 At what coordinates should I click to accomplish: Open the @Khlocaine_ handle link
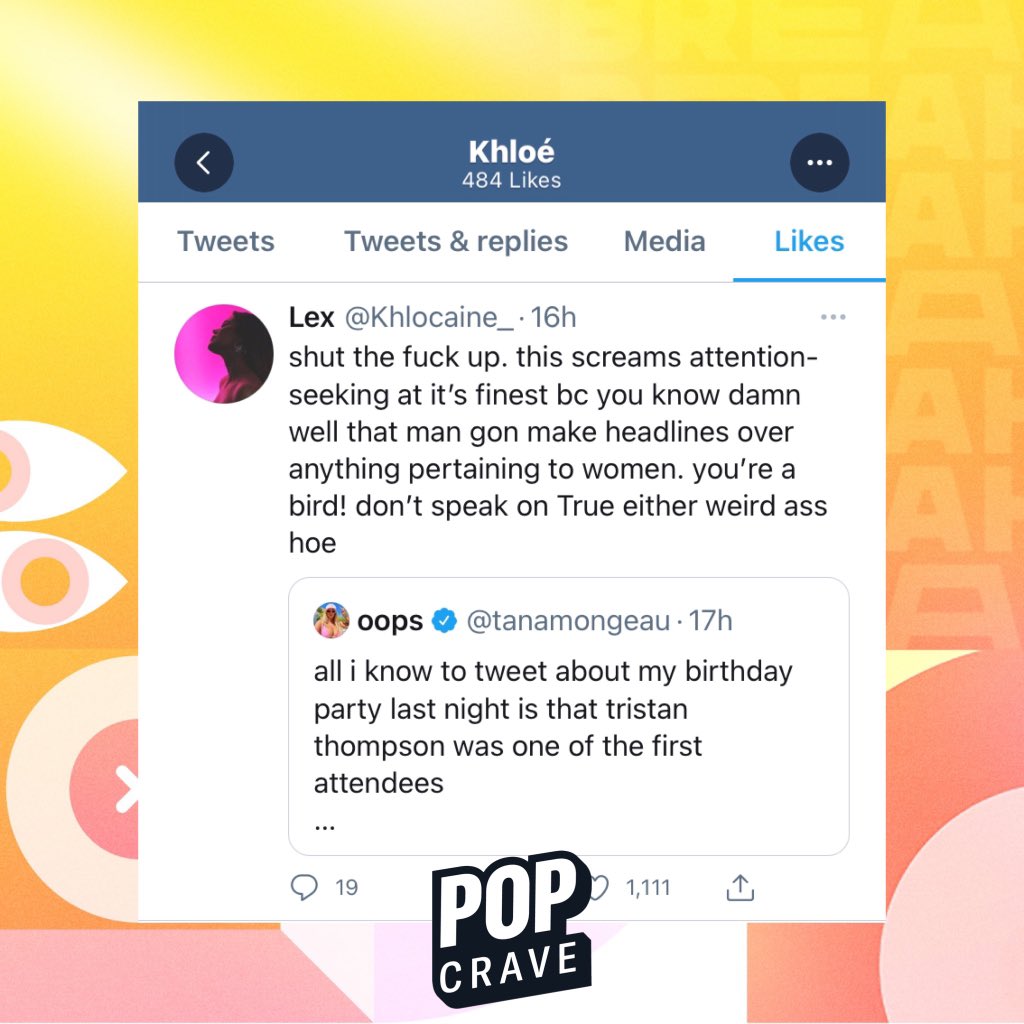click(x=429, y=317)
